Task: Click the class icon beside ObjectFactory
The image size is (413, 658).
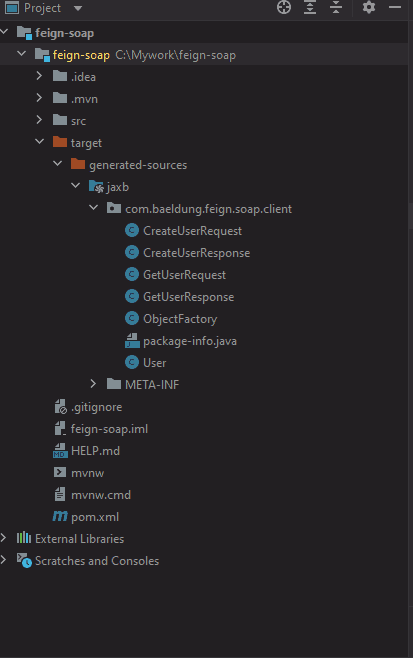Action: pos(132,319)
